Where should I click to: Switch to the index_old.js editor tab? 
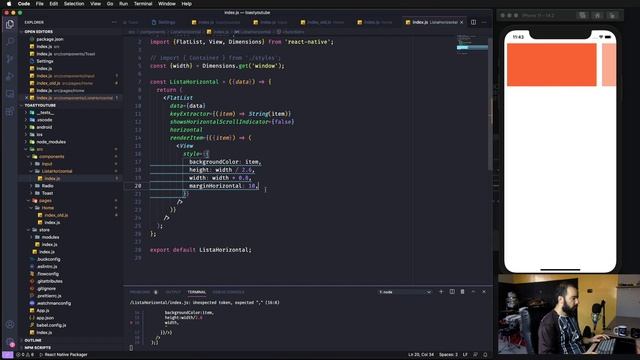click(x=322, y=22)
